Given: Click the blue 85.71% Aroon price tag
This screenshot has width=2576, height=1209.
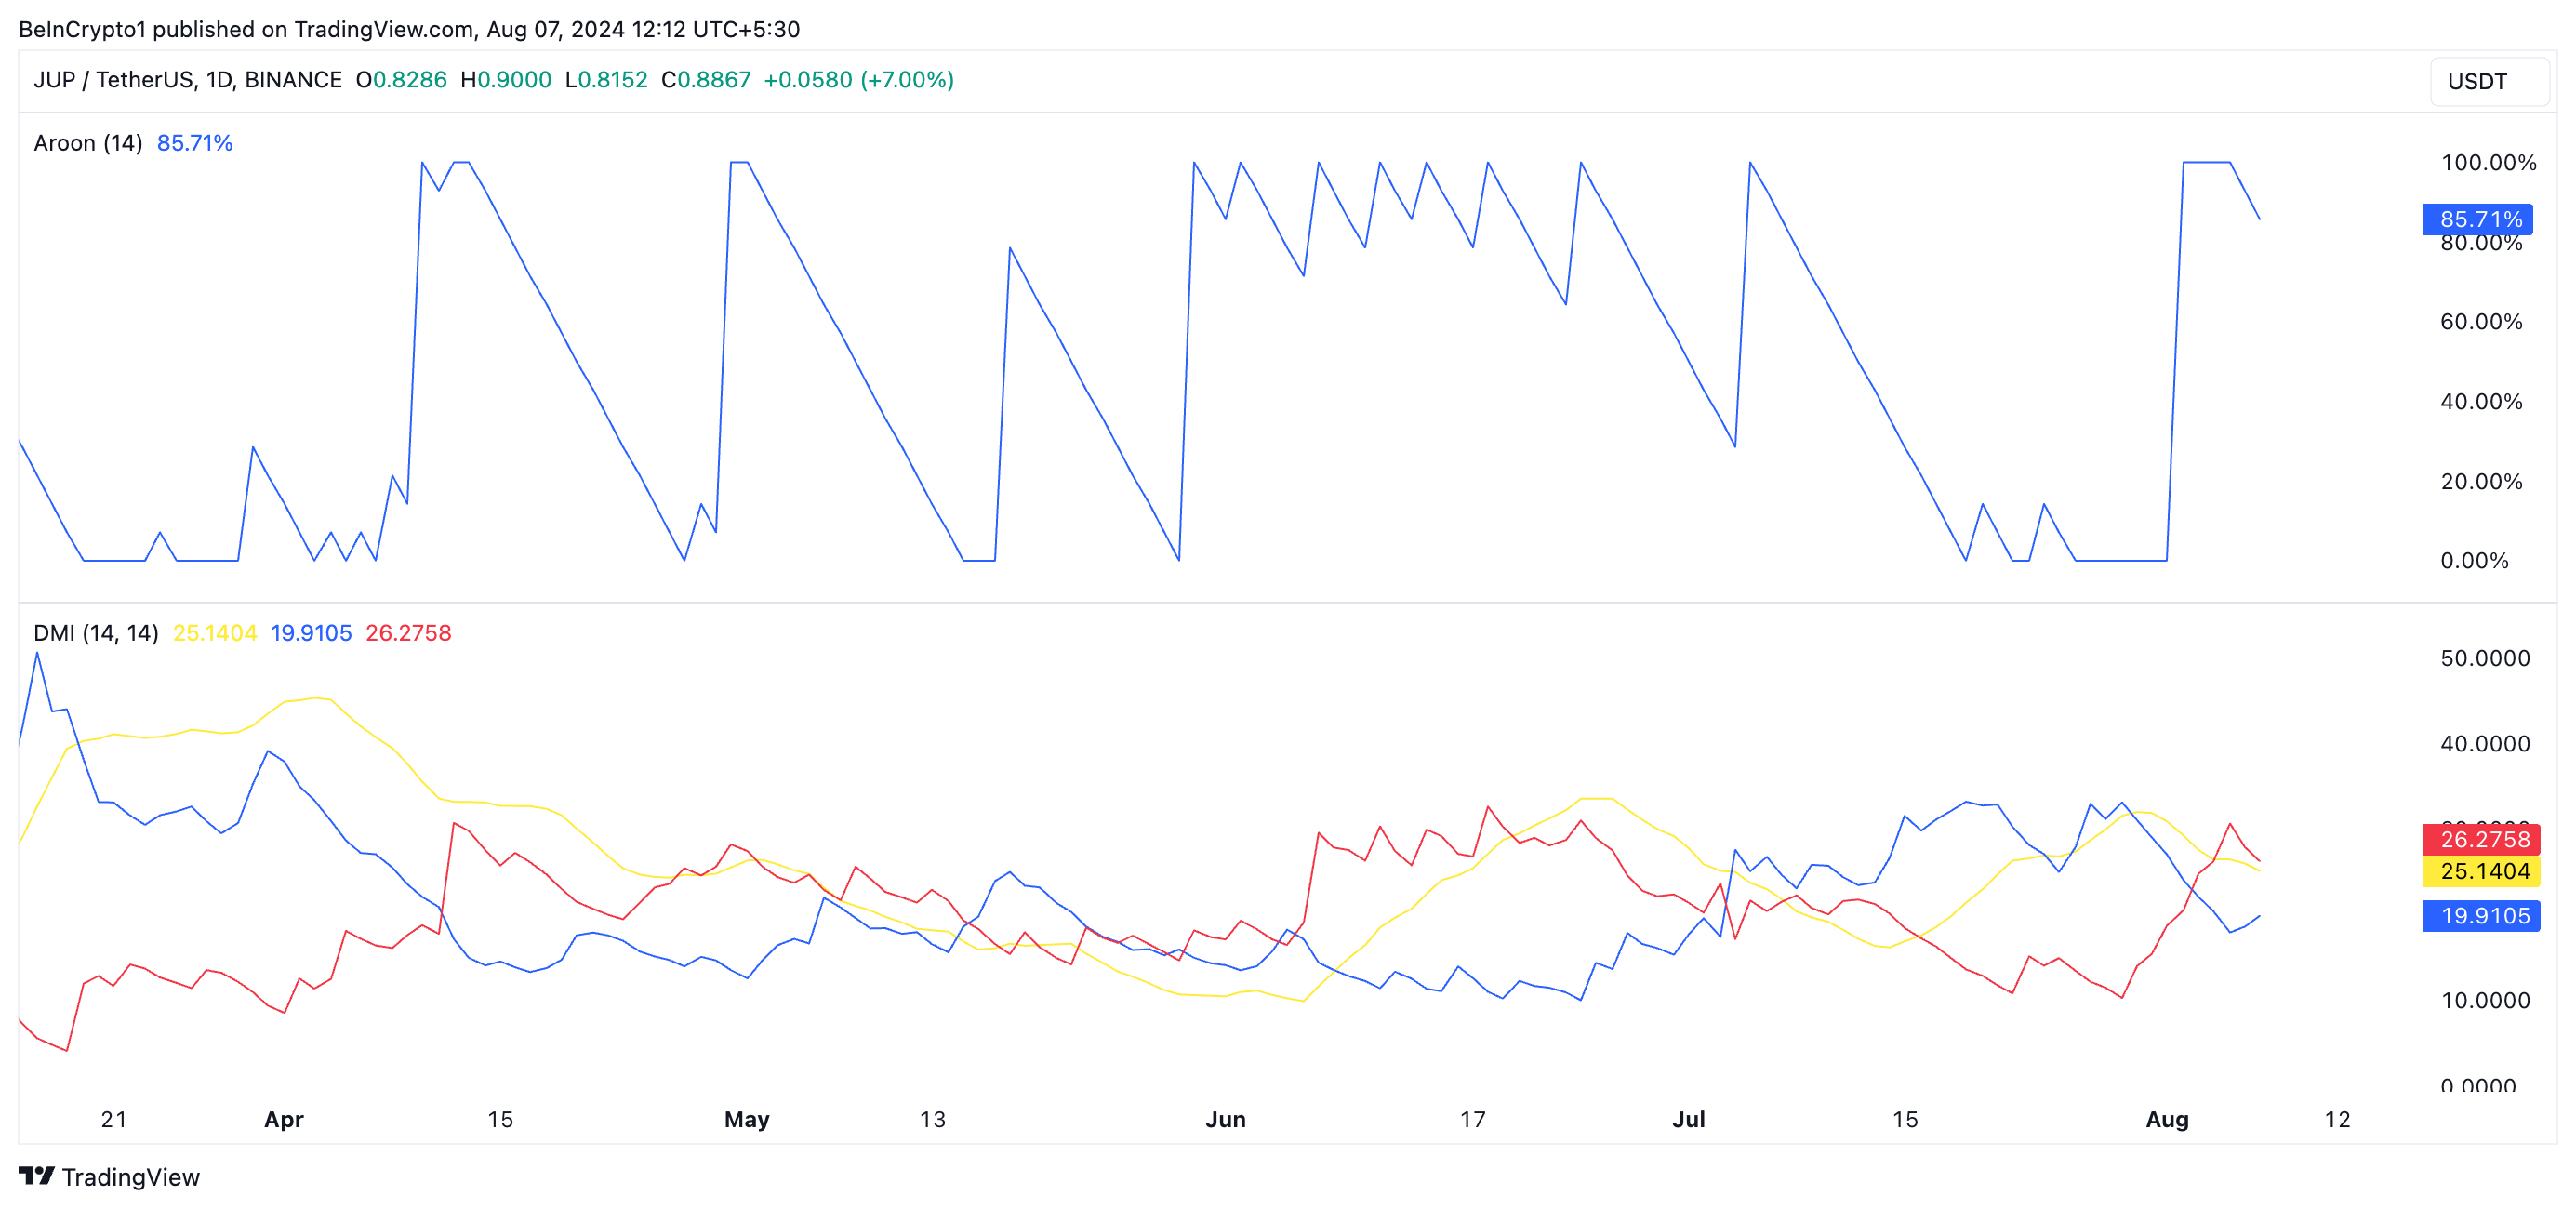Looking at the screenshot, I should [2478, 219].
